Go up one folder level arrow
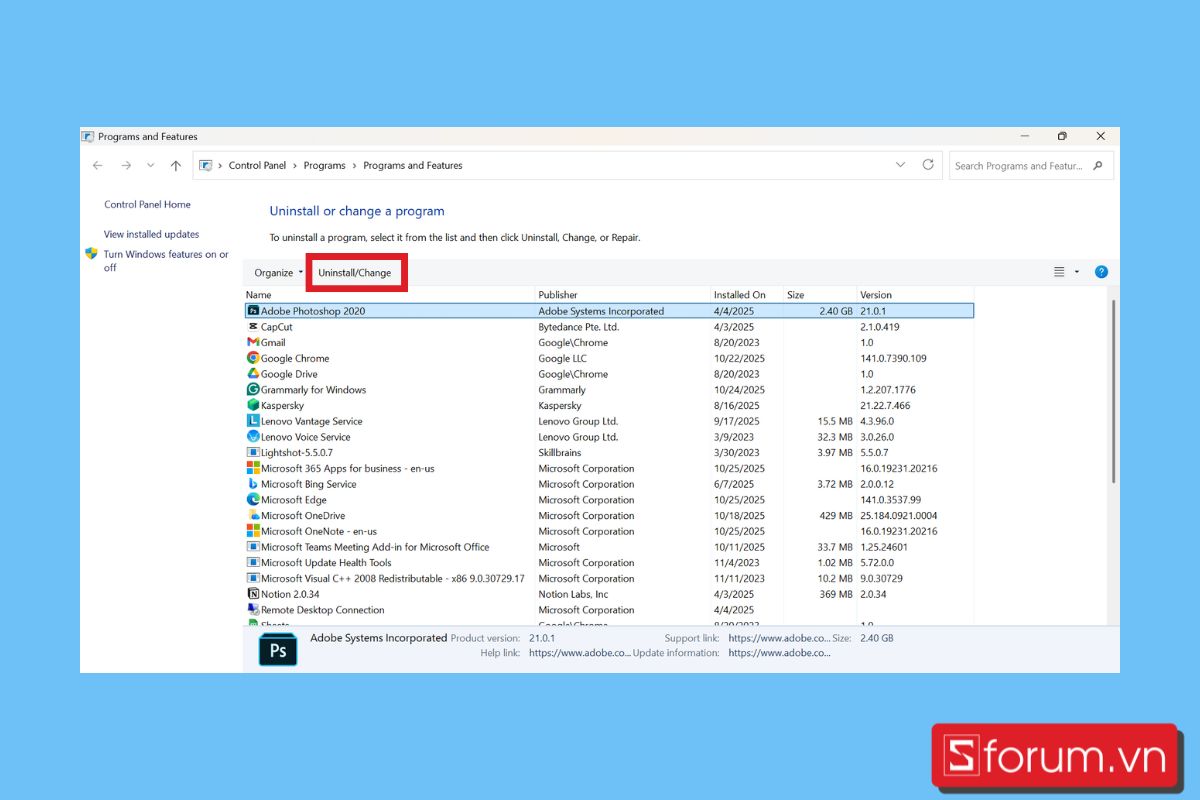The width and height of the screenshot is (1200, 800). tap(176, 166)
